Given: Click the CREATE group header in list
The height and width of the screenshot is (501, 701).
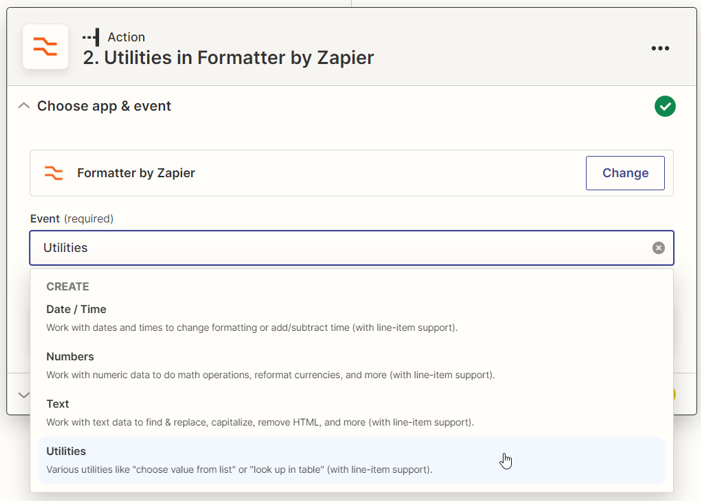Looking at the screenshot, I should (68, 286).
